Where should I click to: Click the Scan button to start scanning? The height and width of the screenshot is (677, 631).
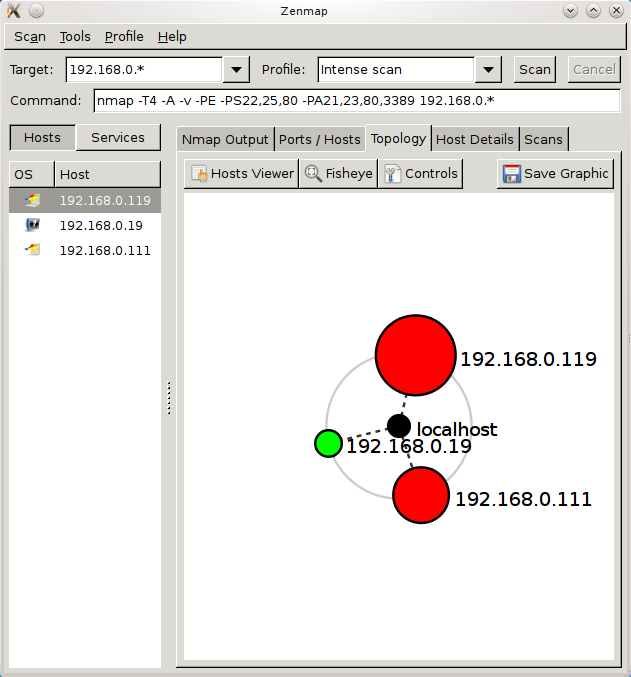click(x=535, y=69)
